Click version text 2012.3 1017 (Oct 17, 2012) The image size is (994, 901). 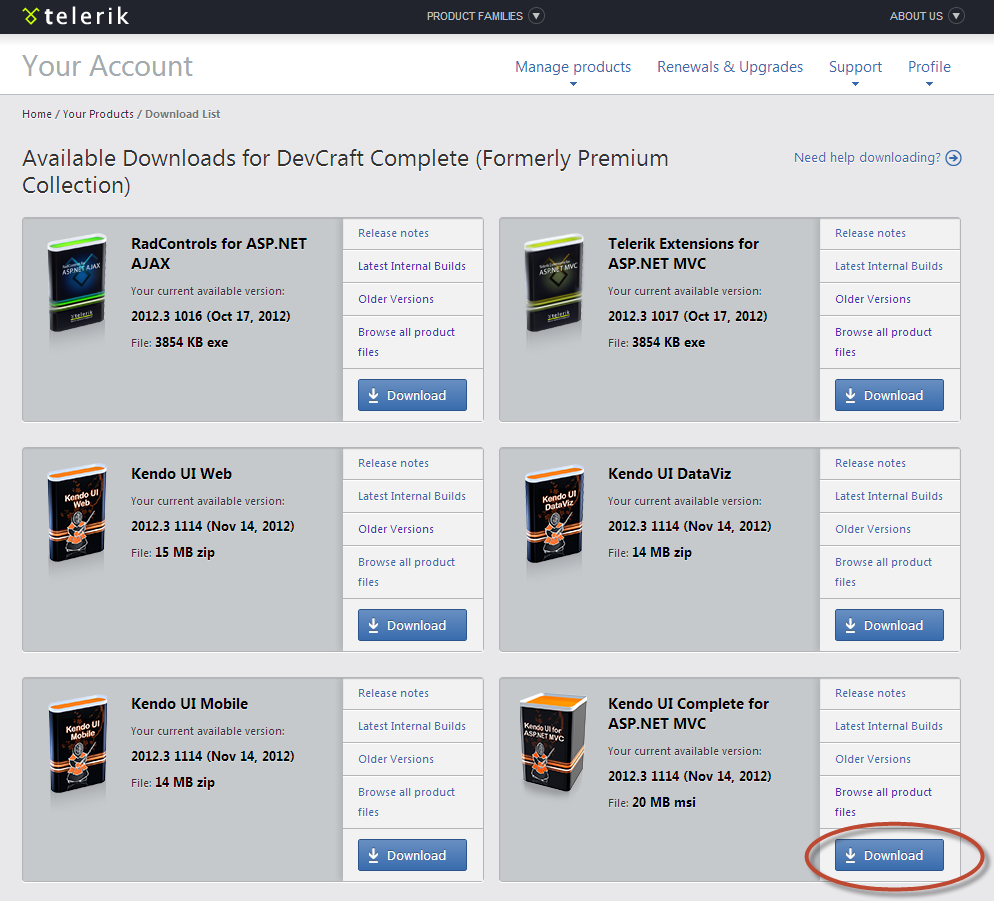688,316
